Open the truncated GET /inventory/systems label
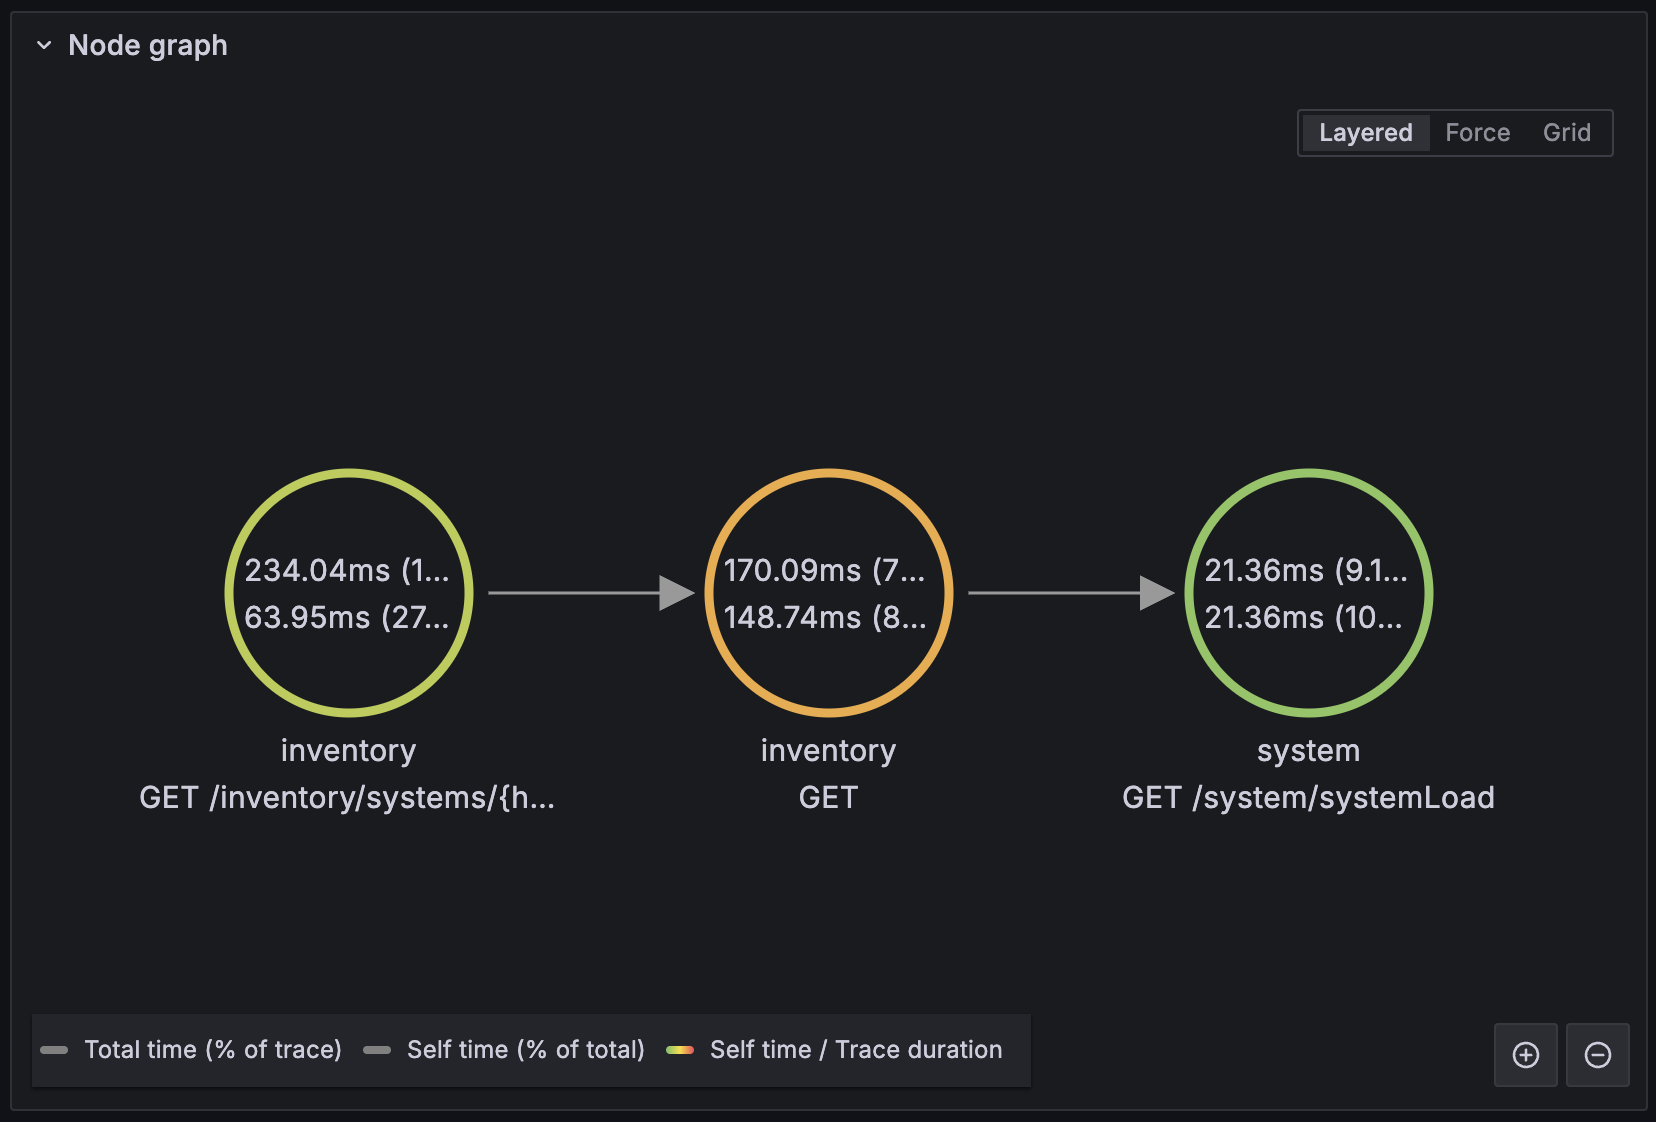 point(347,797)
